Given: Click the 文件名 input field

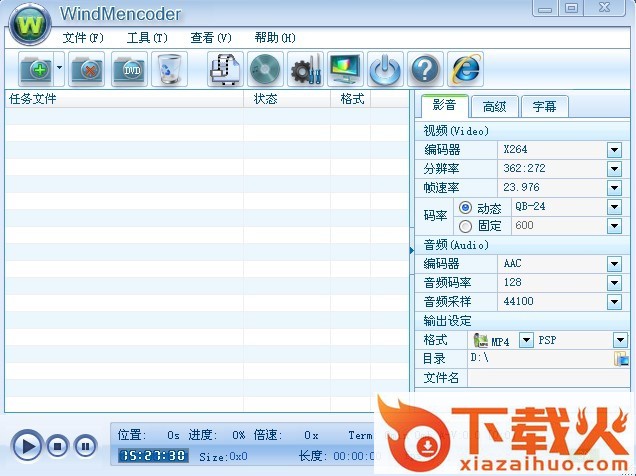Looking at the screenshot, I should click(x=548, y=378).
